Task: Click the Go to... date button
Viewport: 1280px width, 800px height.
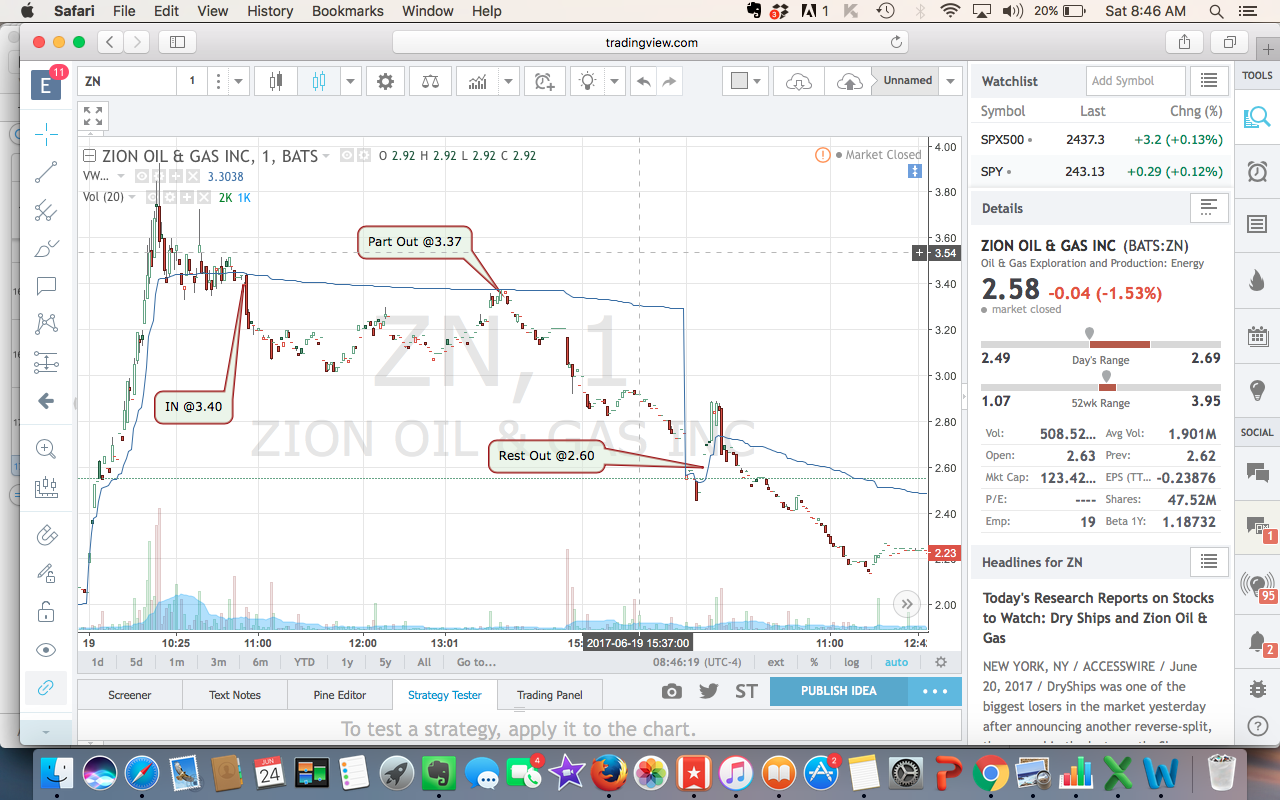Action: tap(476, 662)
